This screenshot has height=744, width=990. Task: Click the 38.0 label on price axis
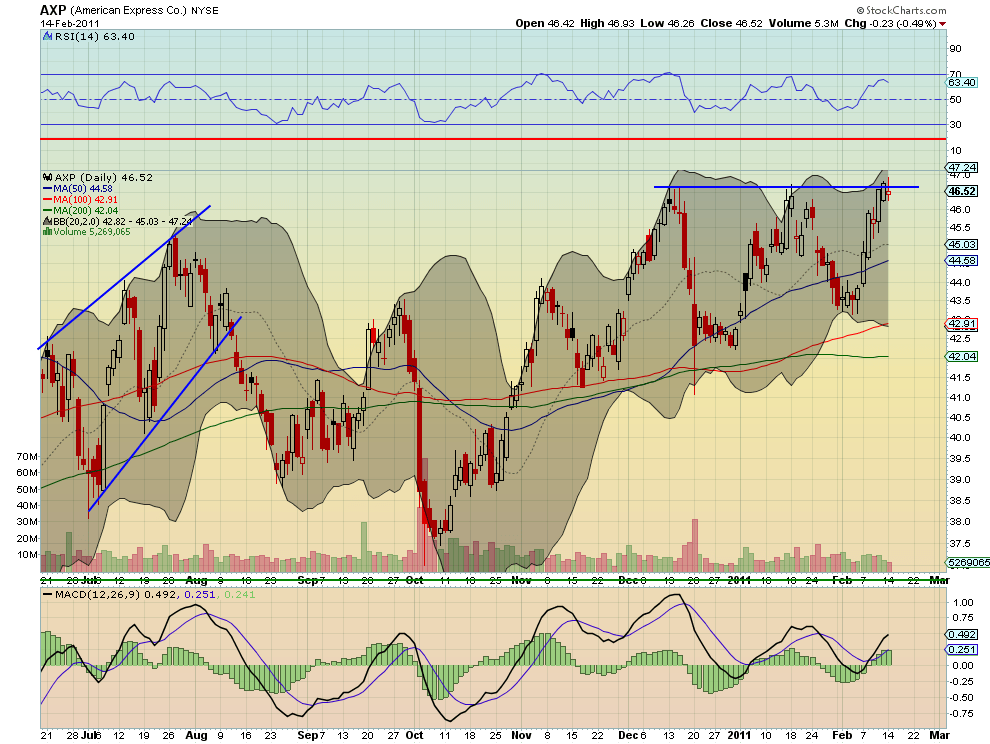click(x=960, y=522)
